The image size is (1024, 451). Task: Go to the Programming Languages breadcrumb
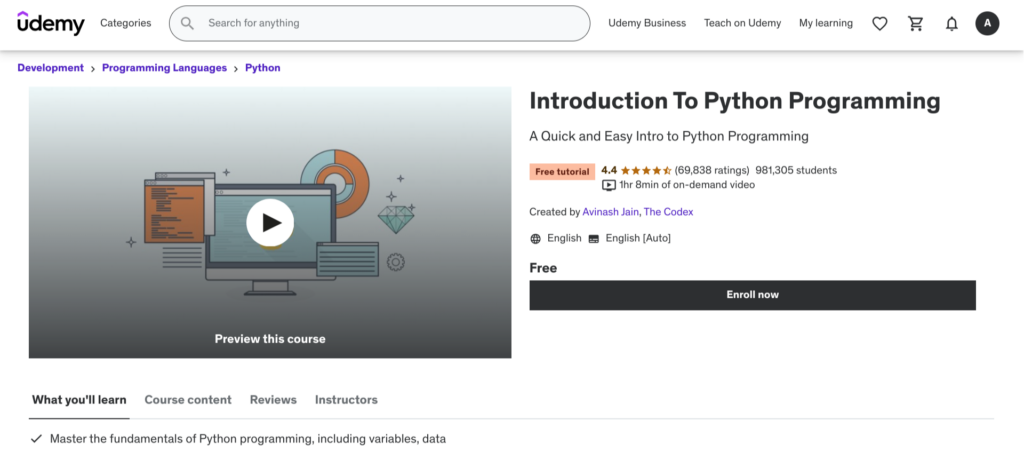pyautogui.click(x=164, y=68)
